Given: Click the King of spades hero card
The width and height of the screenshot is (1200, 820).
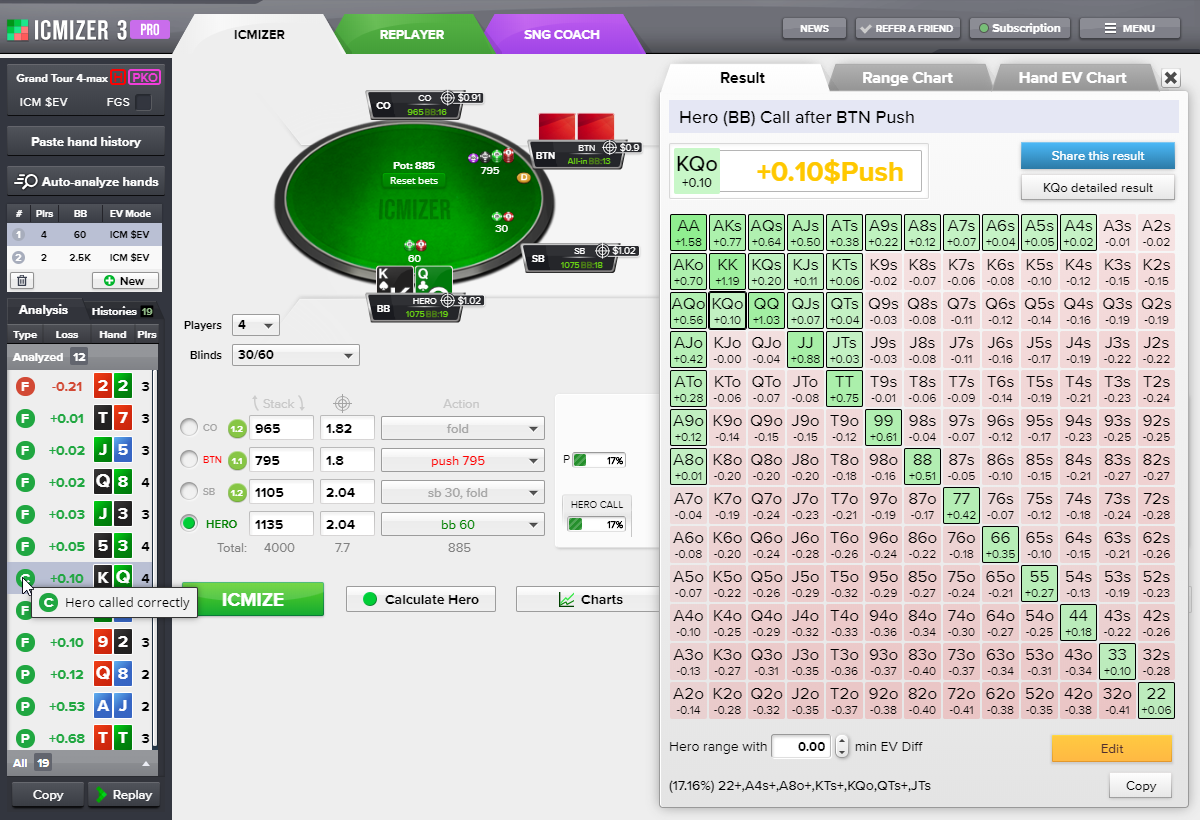Looking at the screenshot, I should coord(394,282).
